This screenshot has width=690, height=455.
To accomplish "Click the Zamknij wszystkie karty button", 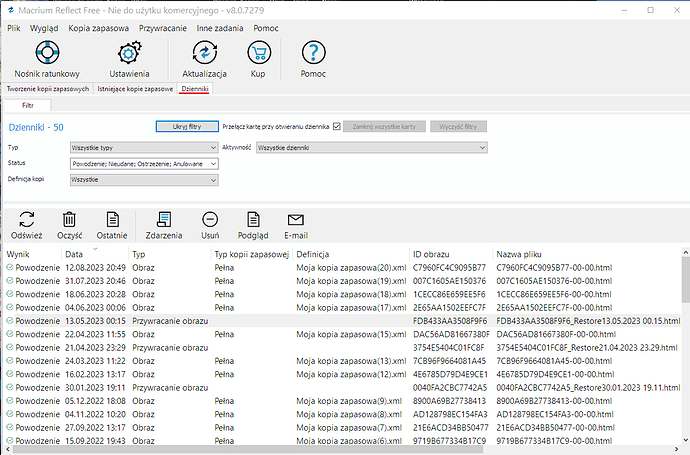I will tap(384, 126).
